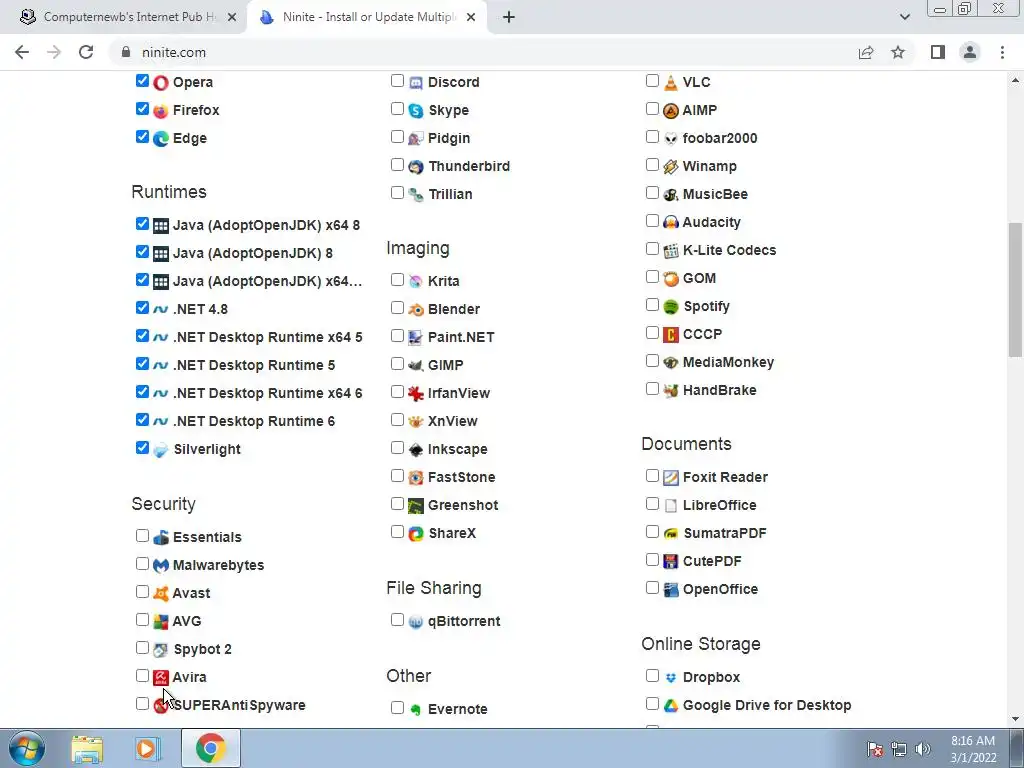The image size is (1024, 768).
Task: Click the Greenshot icon
Action: pyautogui.click(x=416, y=505)
